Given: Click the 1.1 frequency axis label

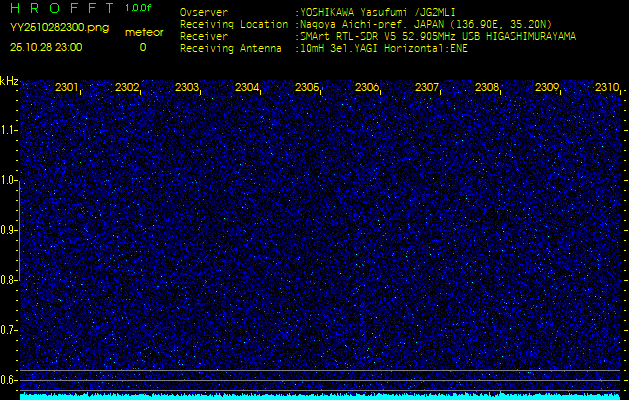Looking at the screenshot, I should coord(9,130).
